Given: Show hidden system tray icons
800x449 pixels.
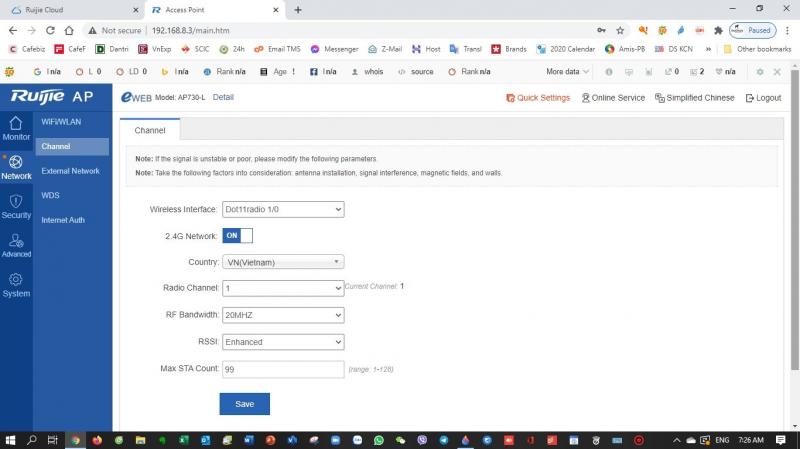Looking at the screenshot, I should [x=677, y=440].
